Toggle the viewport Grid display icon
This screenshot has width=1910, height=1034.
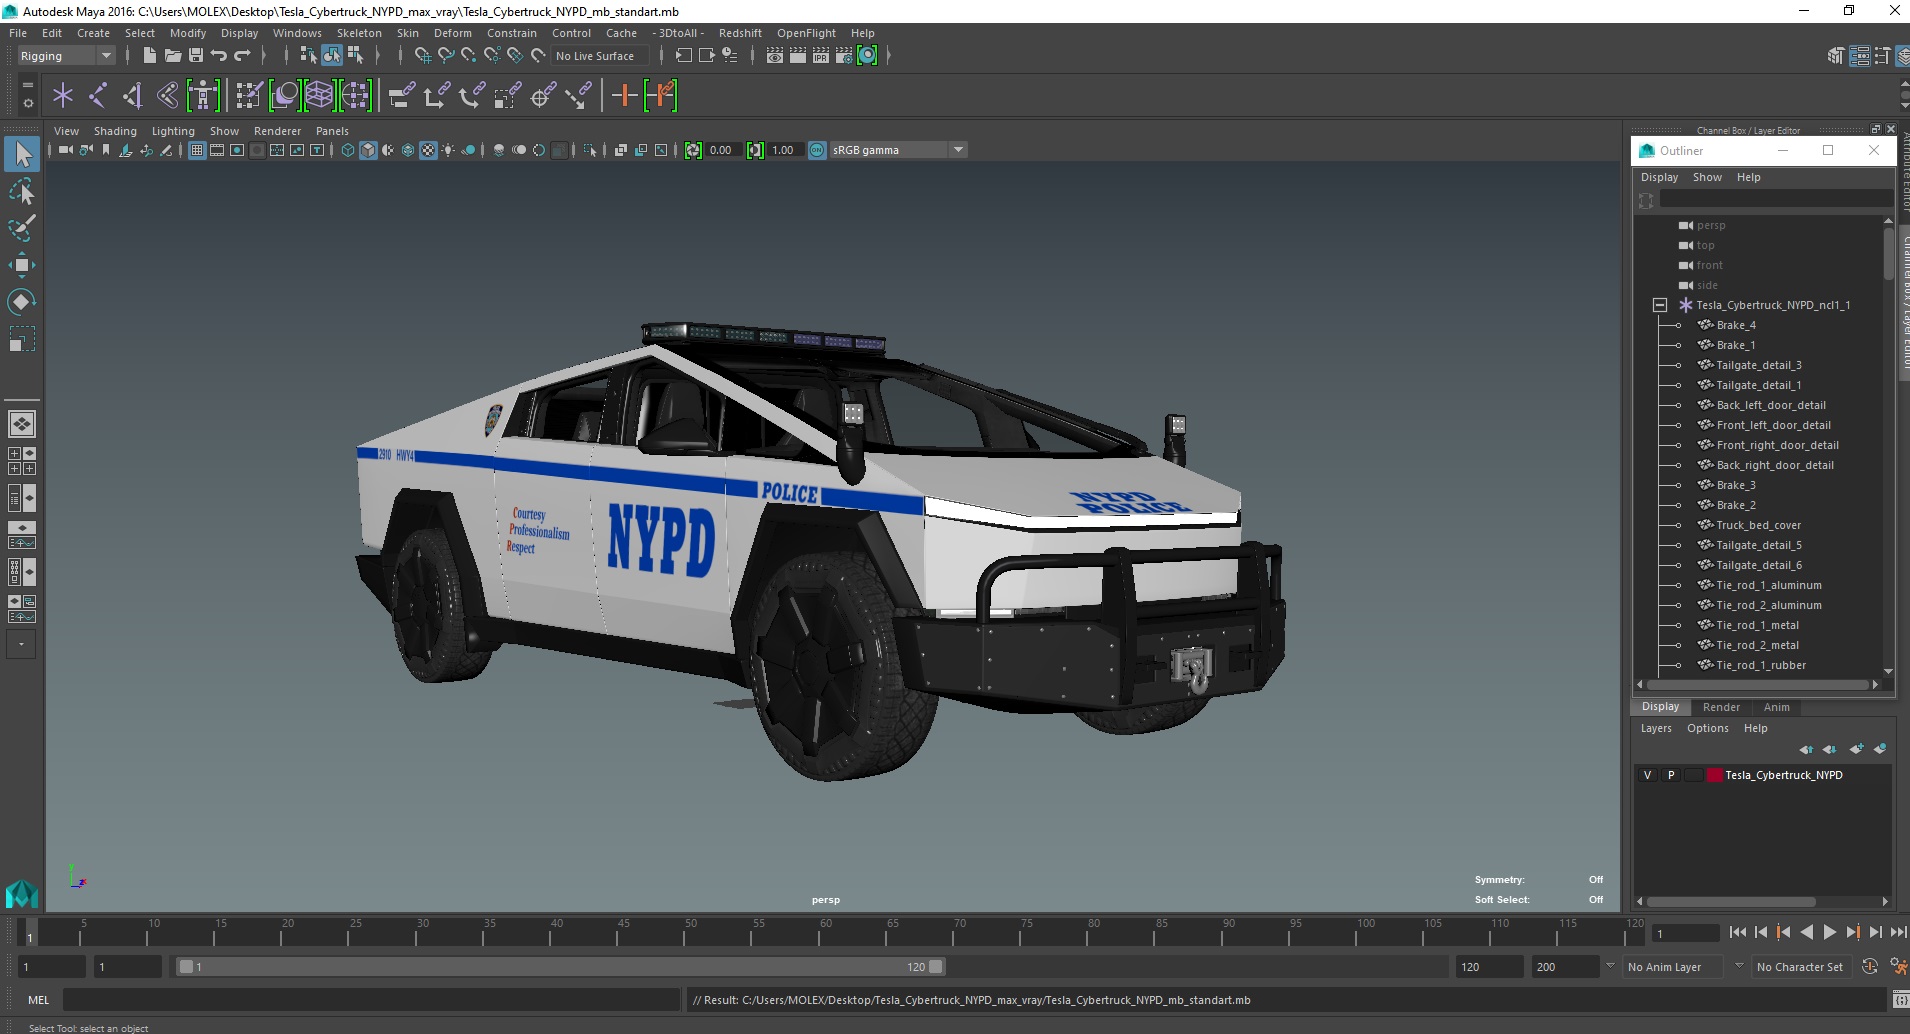point(197,150)
